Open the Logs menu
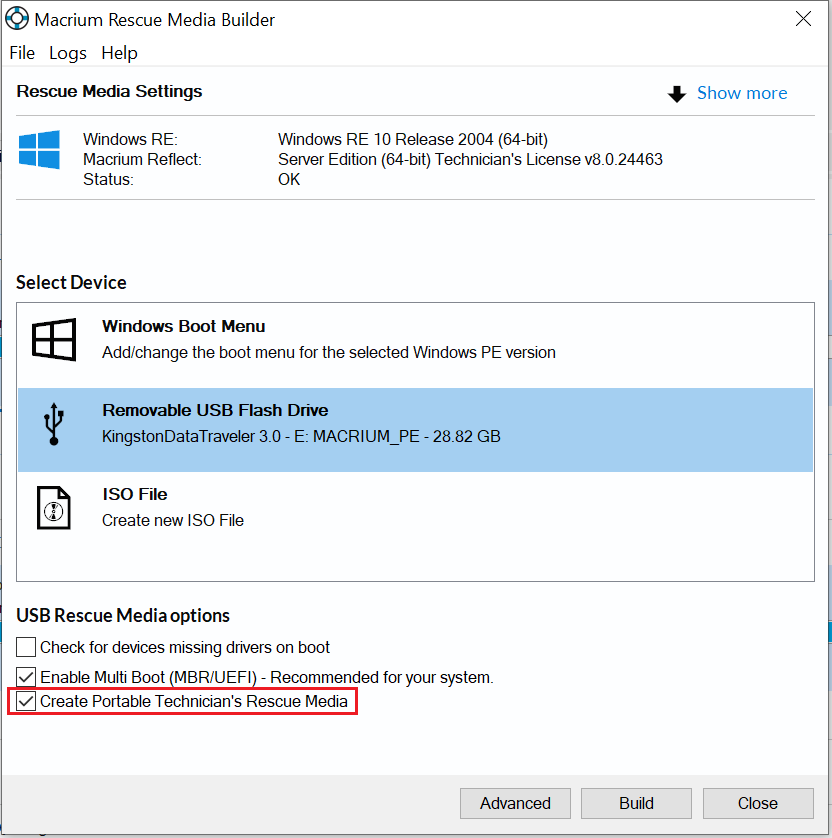This screenshot has width=832, height=838. (x=67, y=53)
